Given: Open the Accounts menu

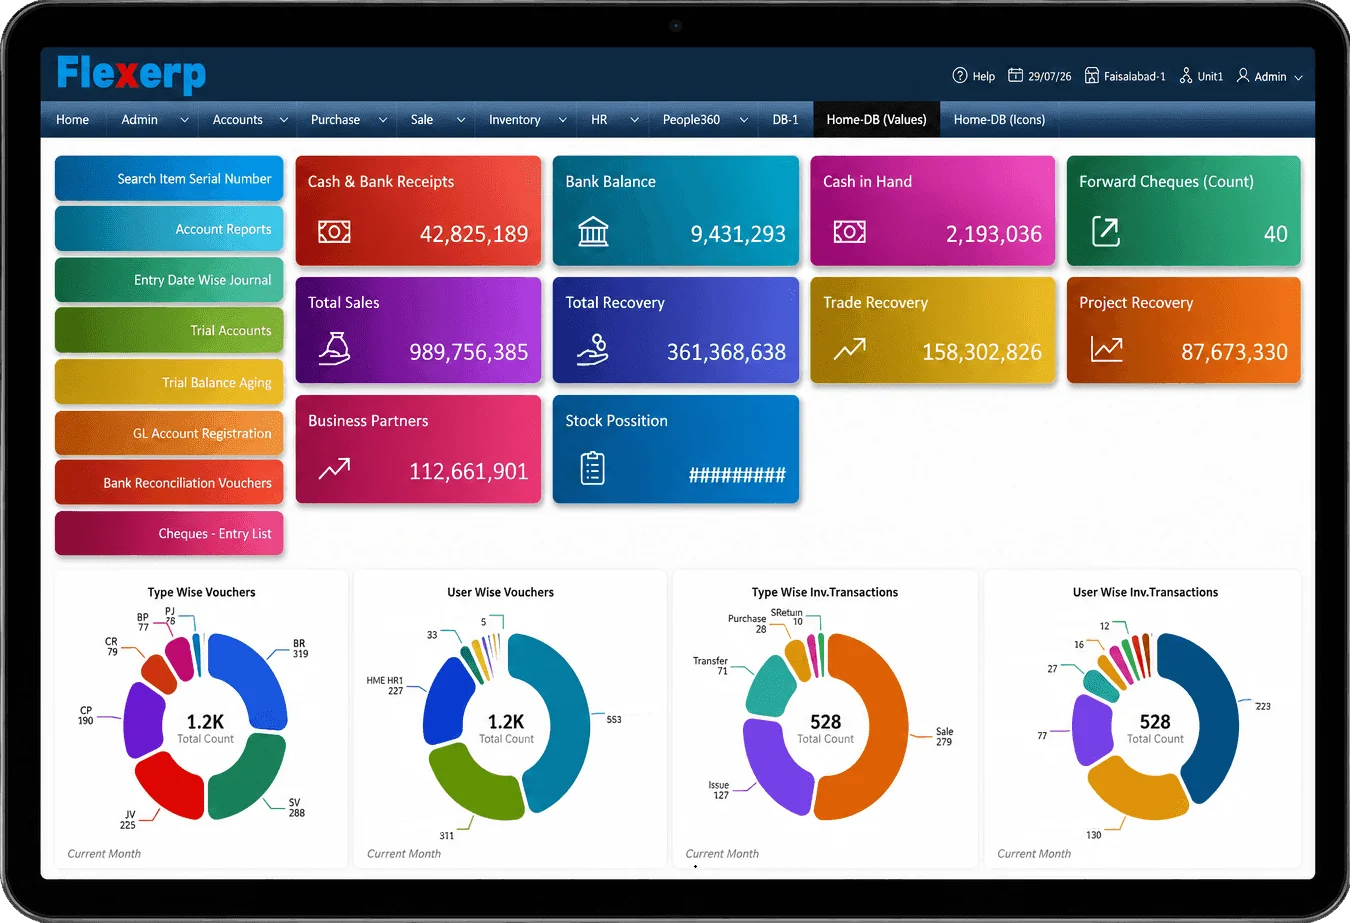Looking at the screenshot, I should [x=238, y=120].
